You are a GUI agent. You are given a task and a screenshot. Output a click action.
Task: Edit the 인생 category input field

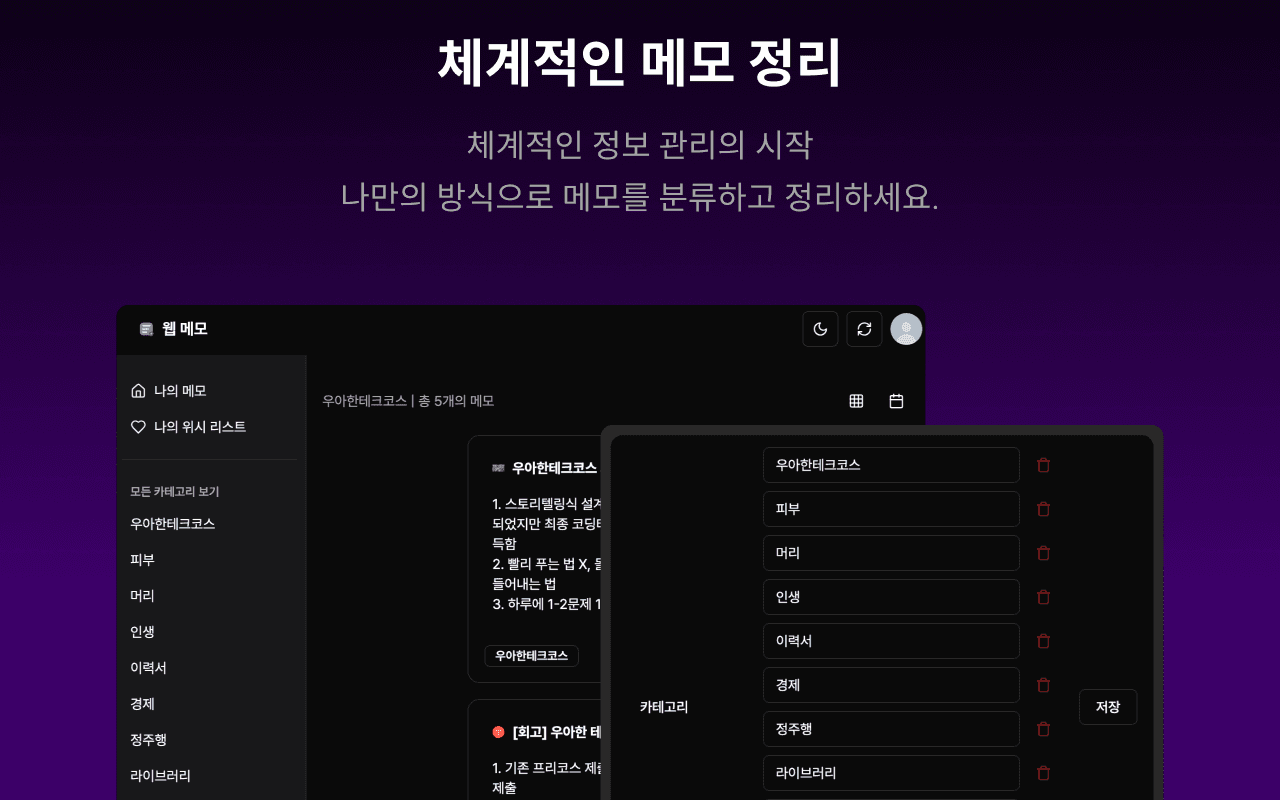tap(891, 597)
